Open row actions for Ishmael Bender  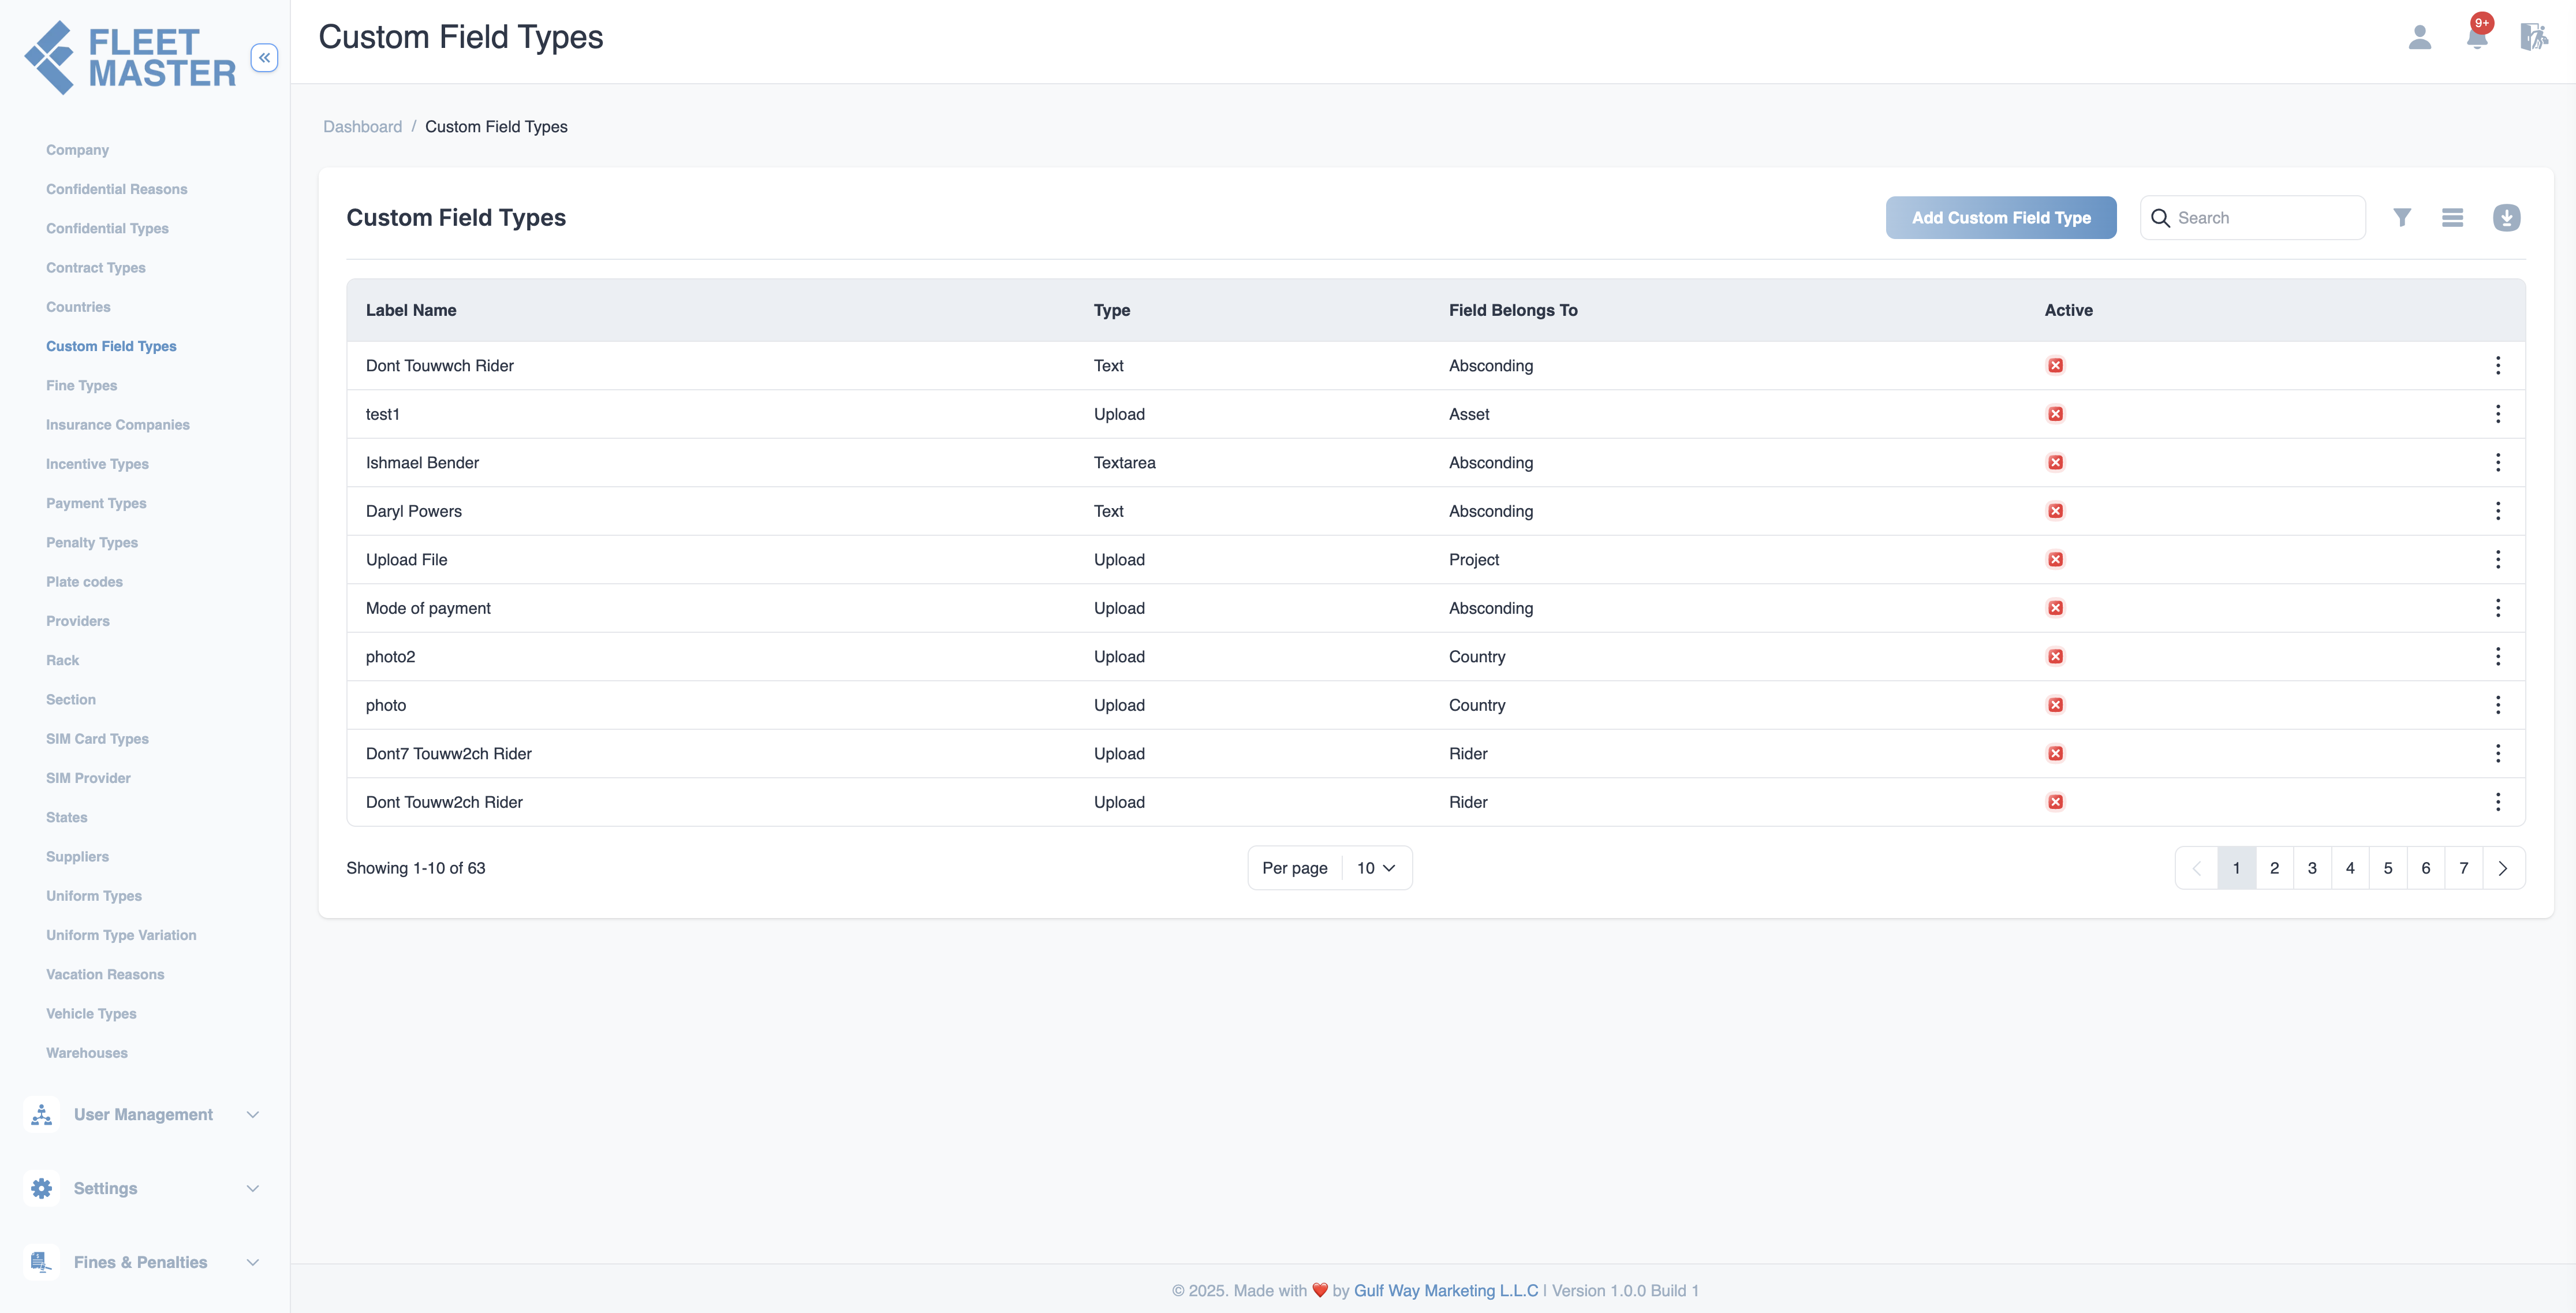click(x=2497, y=463)
